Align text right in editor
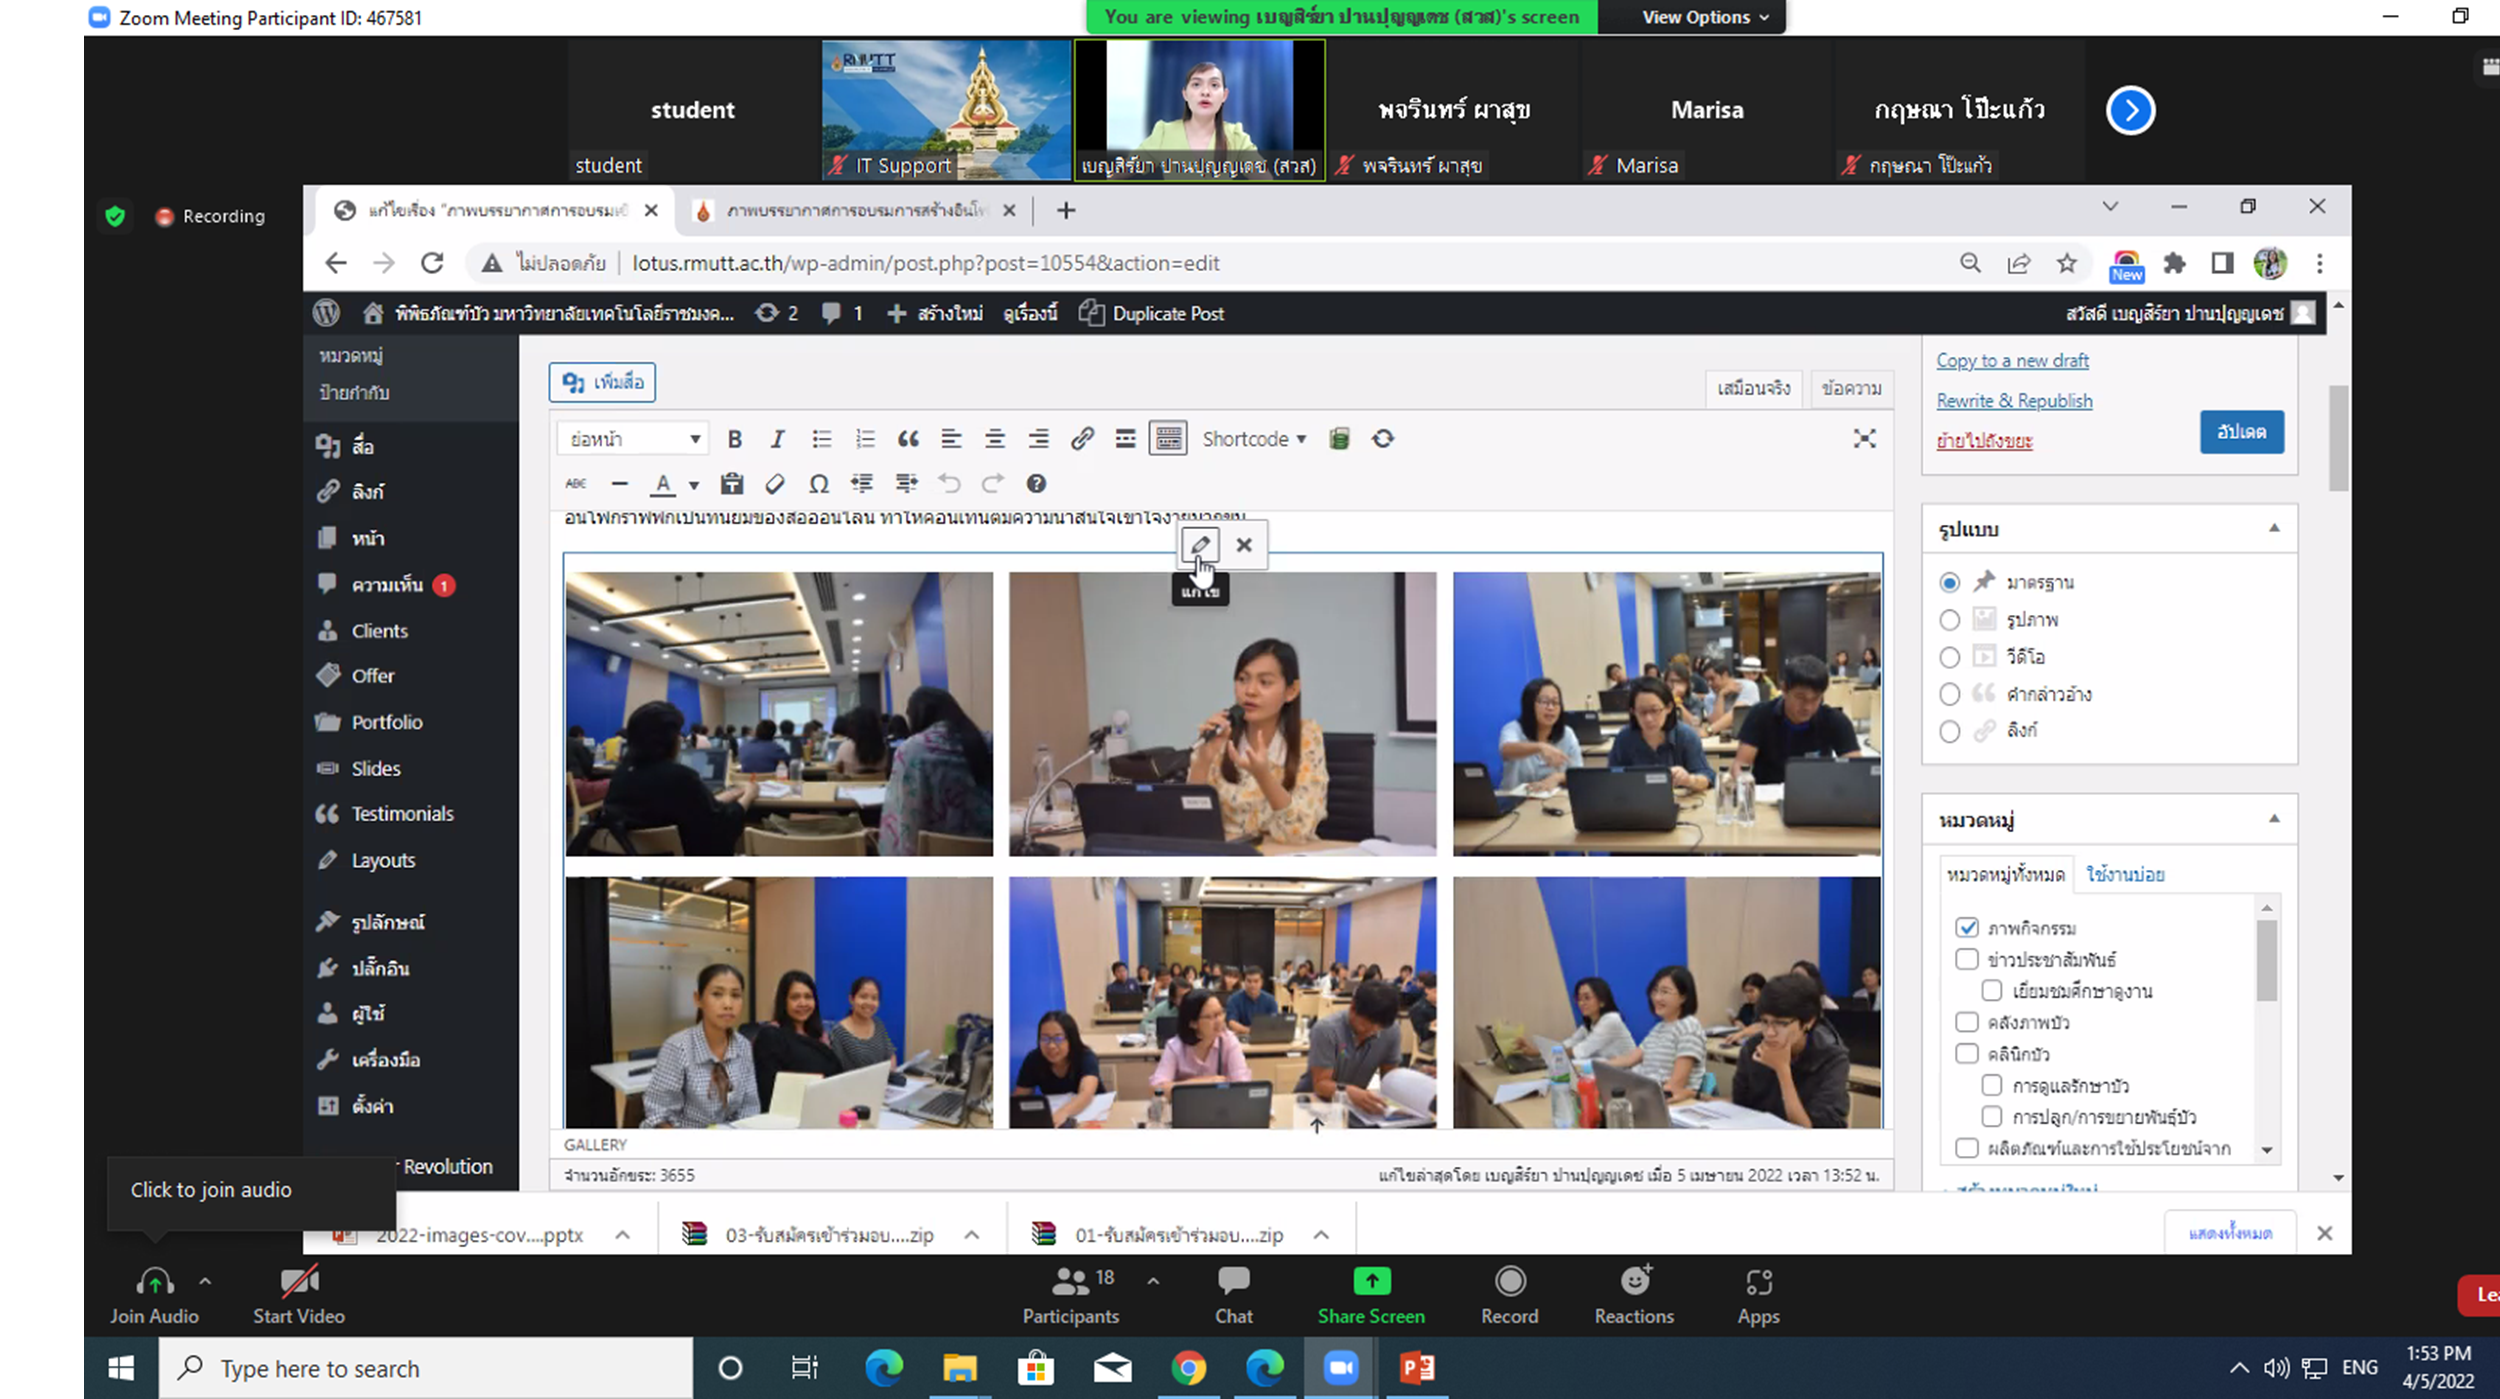Screen dimensions: 2500x1399 1039,439
